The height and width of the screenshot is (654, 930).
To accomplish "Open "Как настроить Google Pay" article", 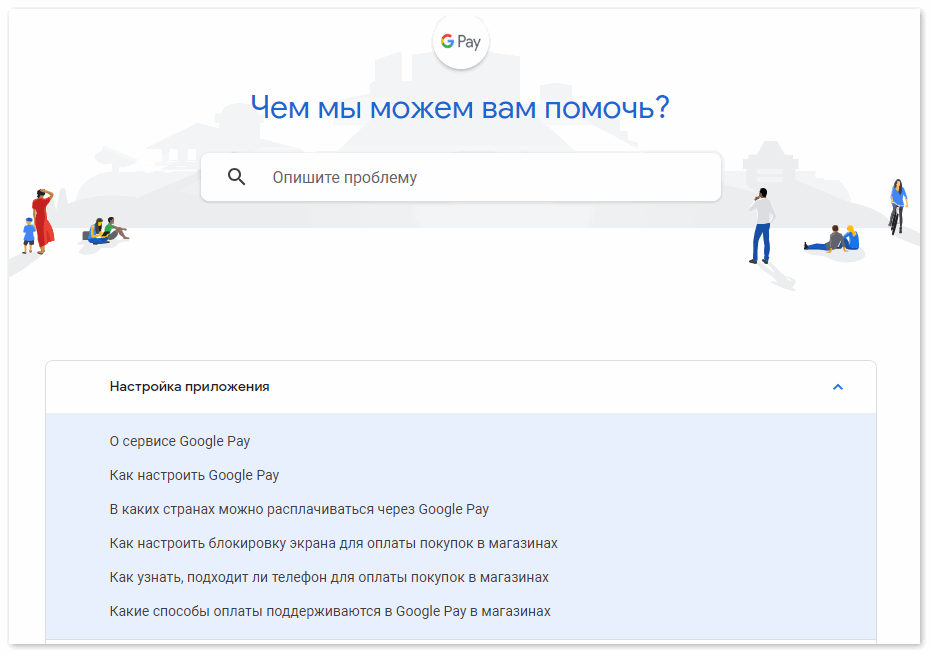I will click(194, 476).
